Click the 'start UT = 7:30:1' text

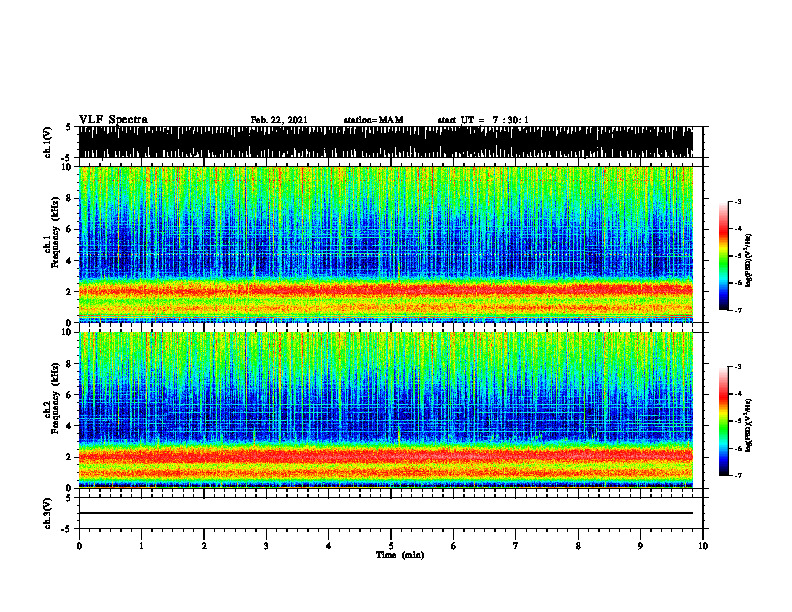(x=483, y=120)
